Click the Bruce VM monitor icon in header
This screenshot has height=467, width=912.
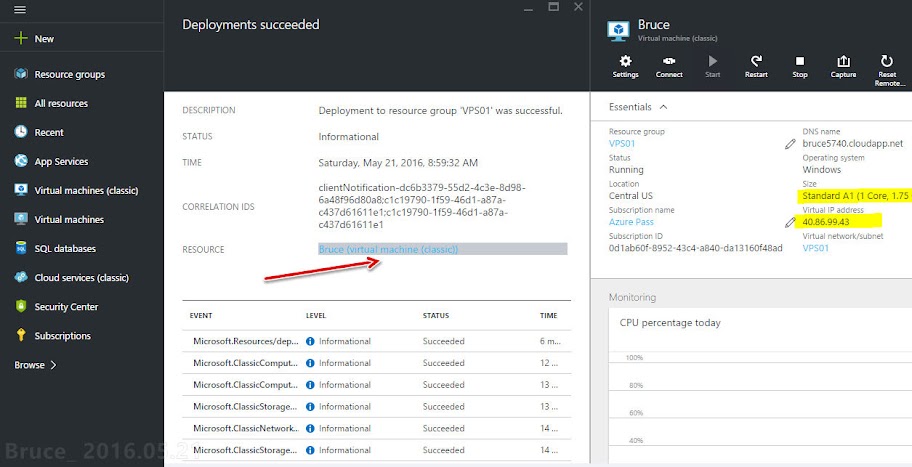[x=618, y=30]
